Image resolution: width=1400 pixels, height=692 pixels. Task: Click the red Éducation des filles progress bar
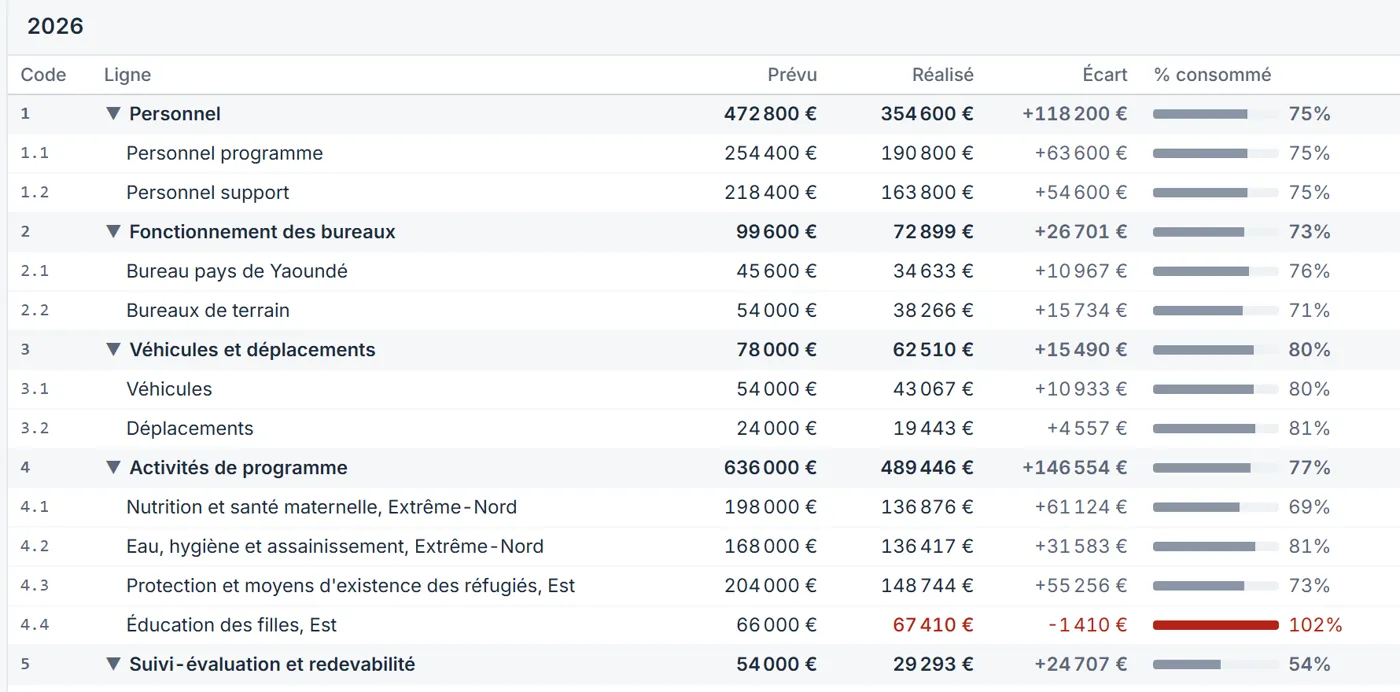tap(1216, 625)
